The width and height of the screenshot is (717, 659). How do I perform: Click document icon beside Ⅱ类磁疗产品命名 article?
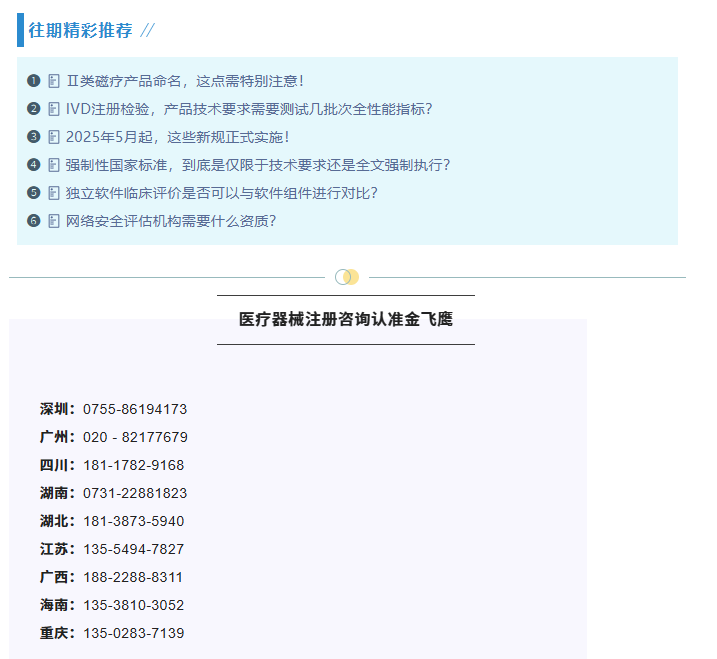tap(54, 81)
